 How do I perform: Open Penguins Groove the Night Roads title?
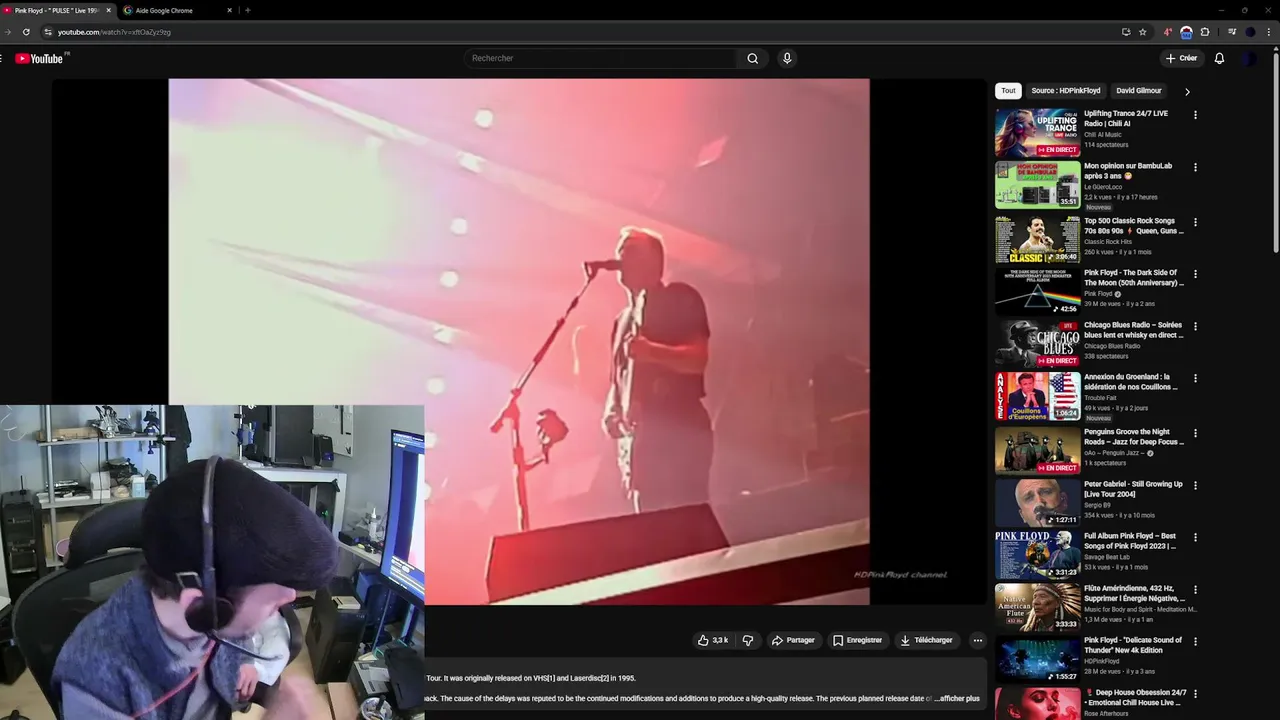(x=1134, y=437)
